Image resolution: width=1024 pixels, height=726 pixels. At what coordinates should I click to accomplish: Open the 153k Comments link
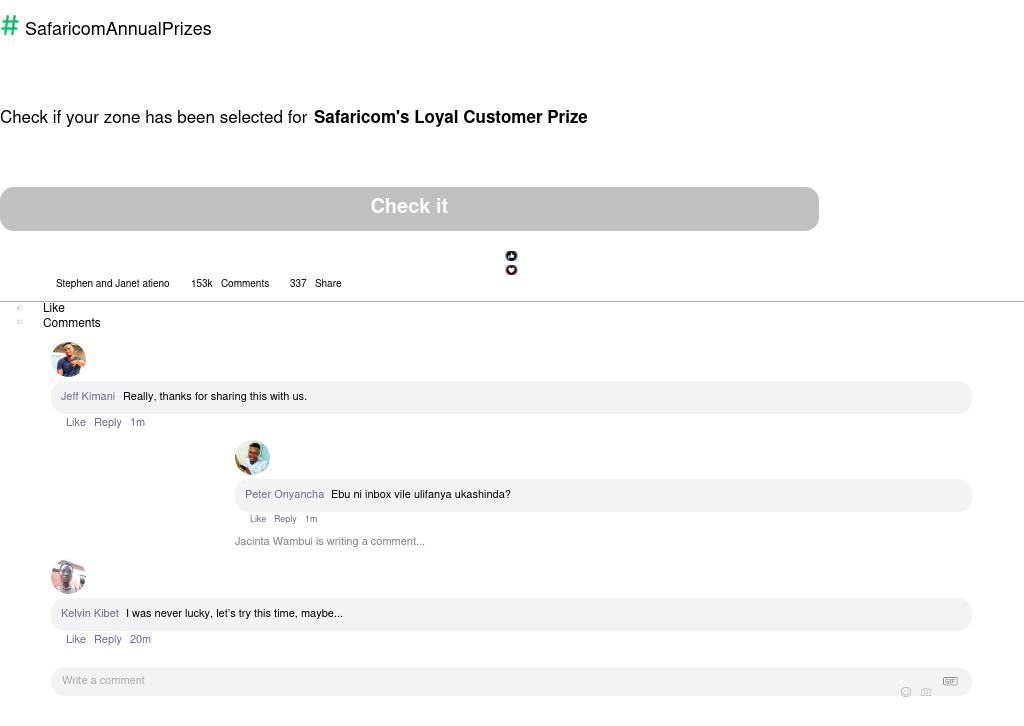[230, 283]
